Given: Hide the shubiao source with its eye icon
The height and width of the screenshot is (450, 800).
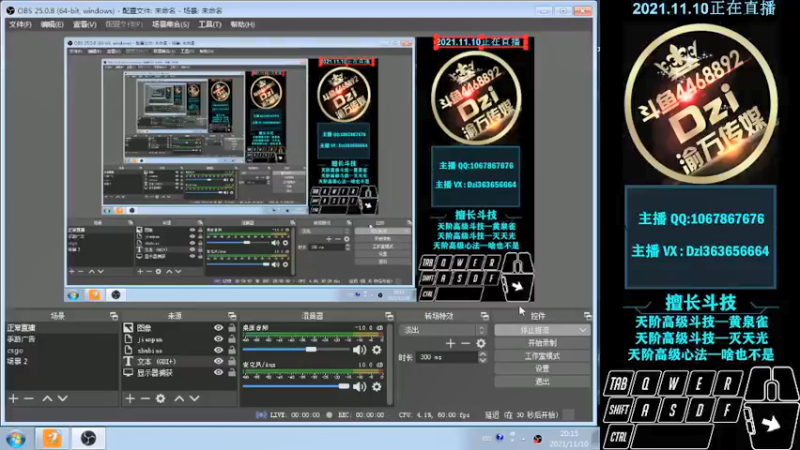Looking at the screenshot, I should [218, 351].
